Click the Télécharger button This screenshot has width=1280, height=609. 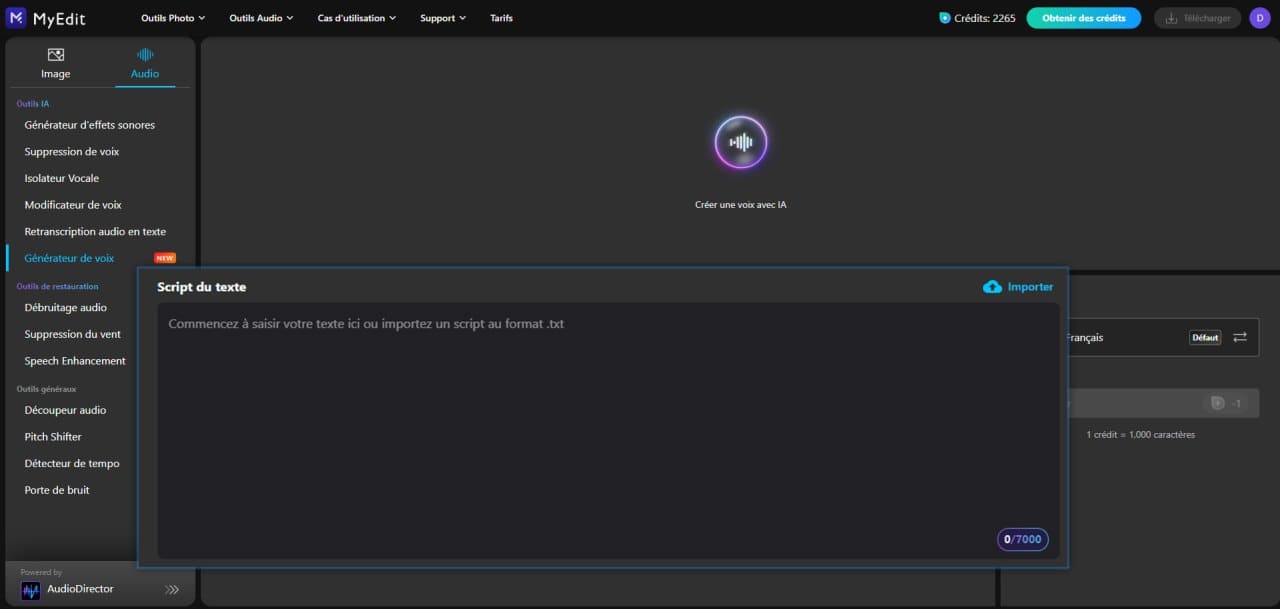coord(1198,18)
